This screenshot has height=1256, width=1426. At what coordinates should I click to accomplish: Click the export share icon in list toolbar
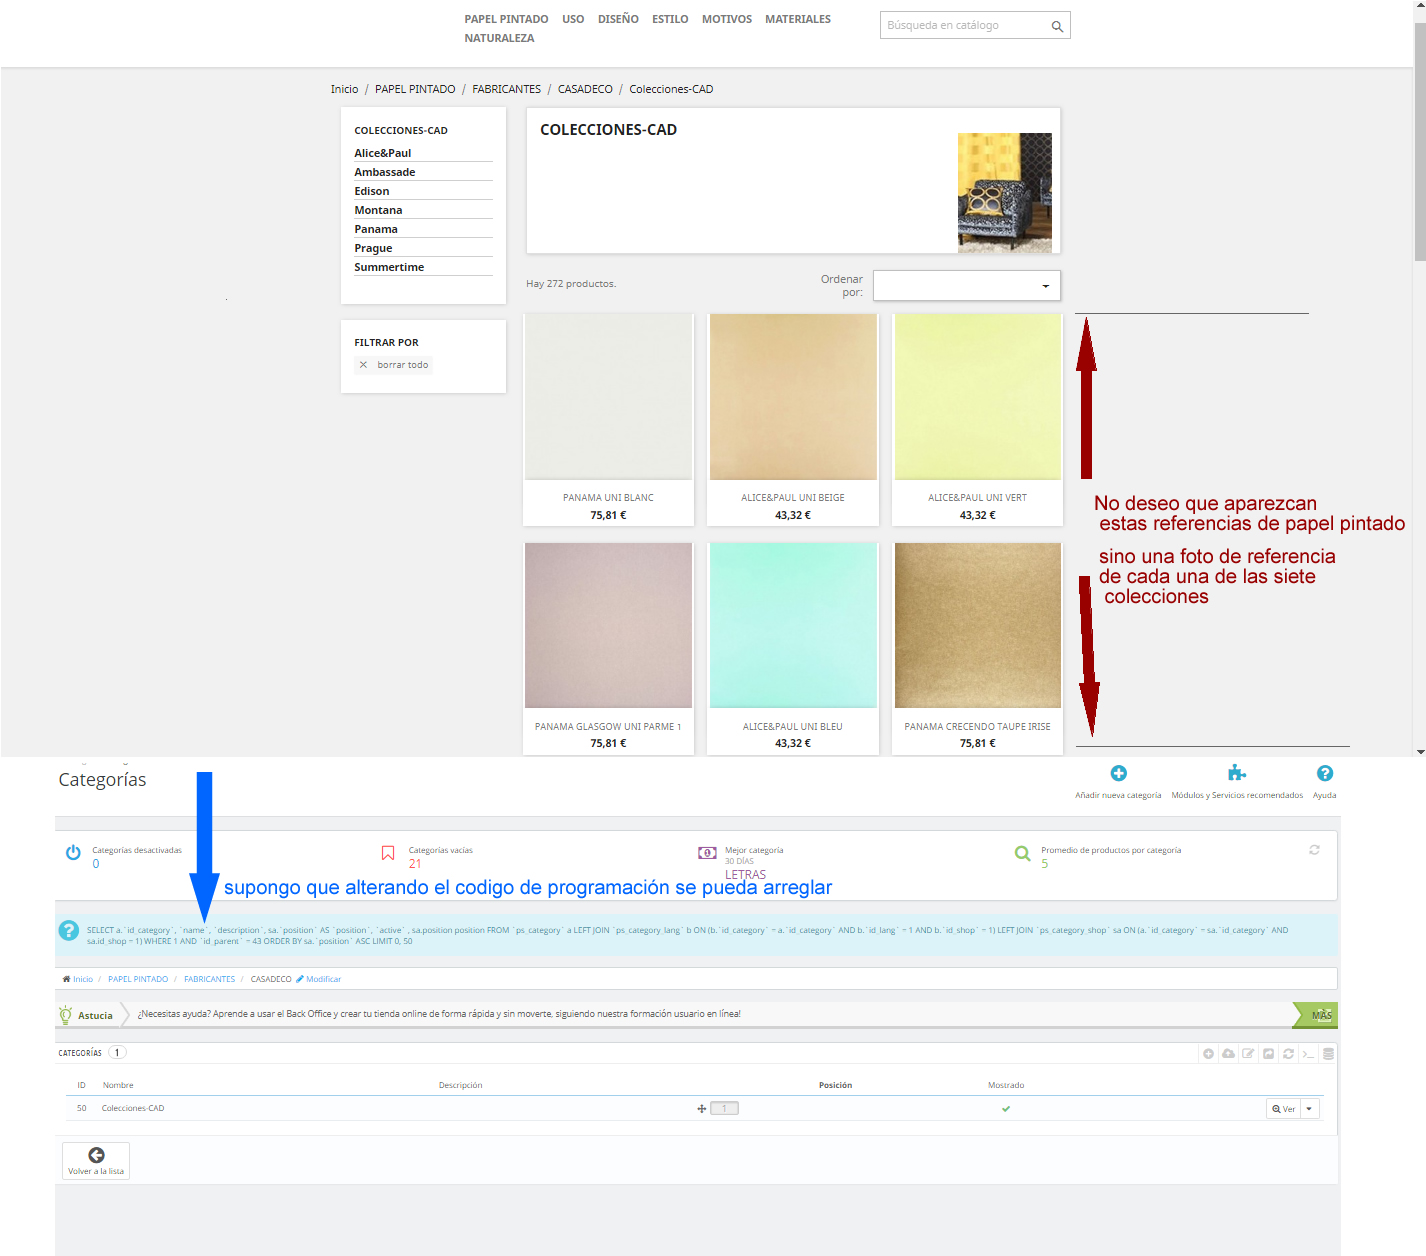[1268, 1053]
